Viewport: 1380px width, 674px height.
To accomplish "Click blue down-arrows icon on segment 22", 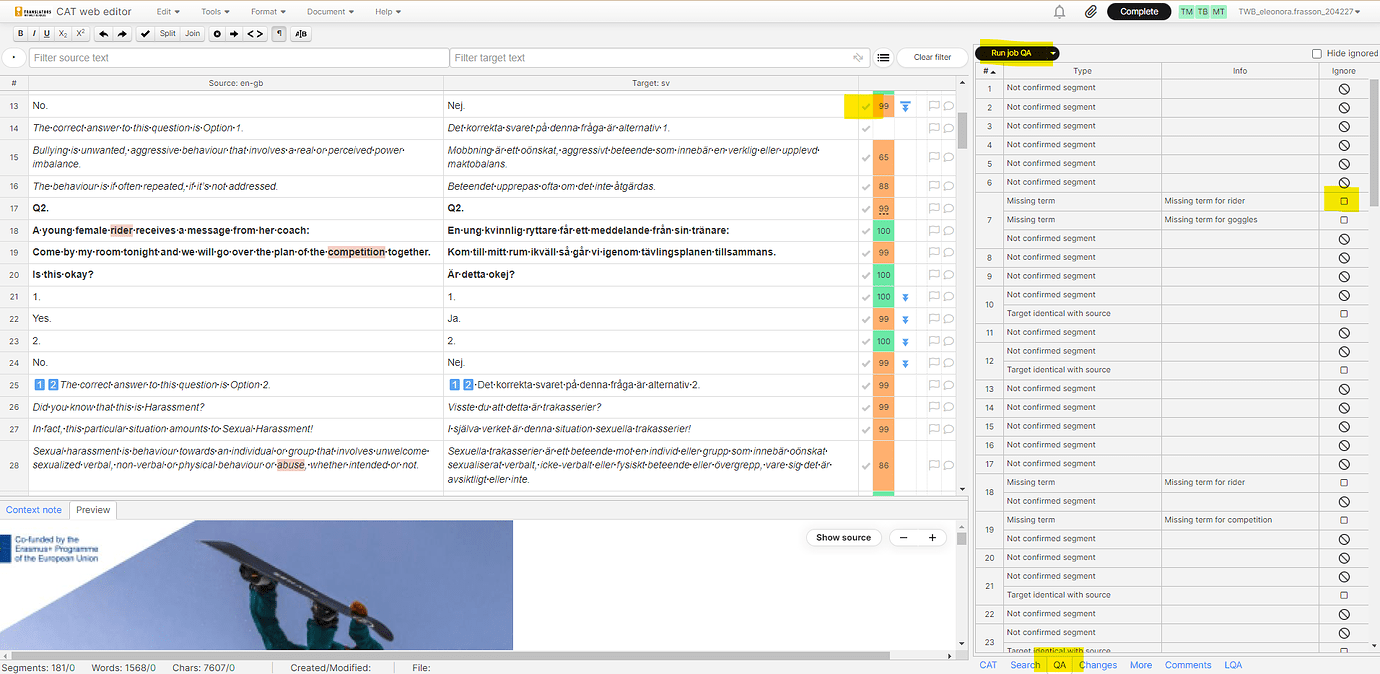I will (x=905, y=319).
